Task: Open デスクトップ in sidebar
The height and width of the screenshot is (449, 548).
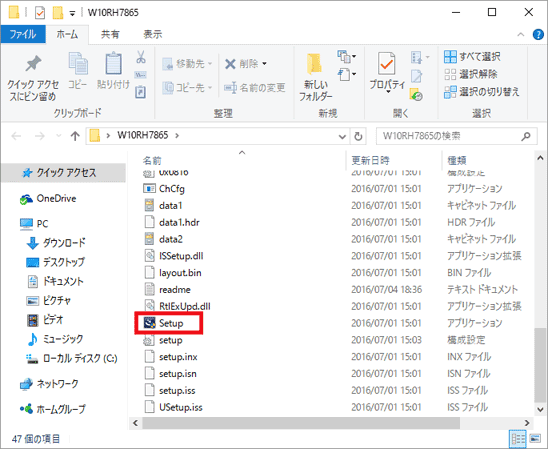Action: pos(55,262)
